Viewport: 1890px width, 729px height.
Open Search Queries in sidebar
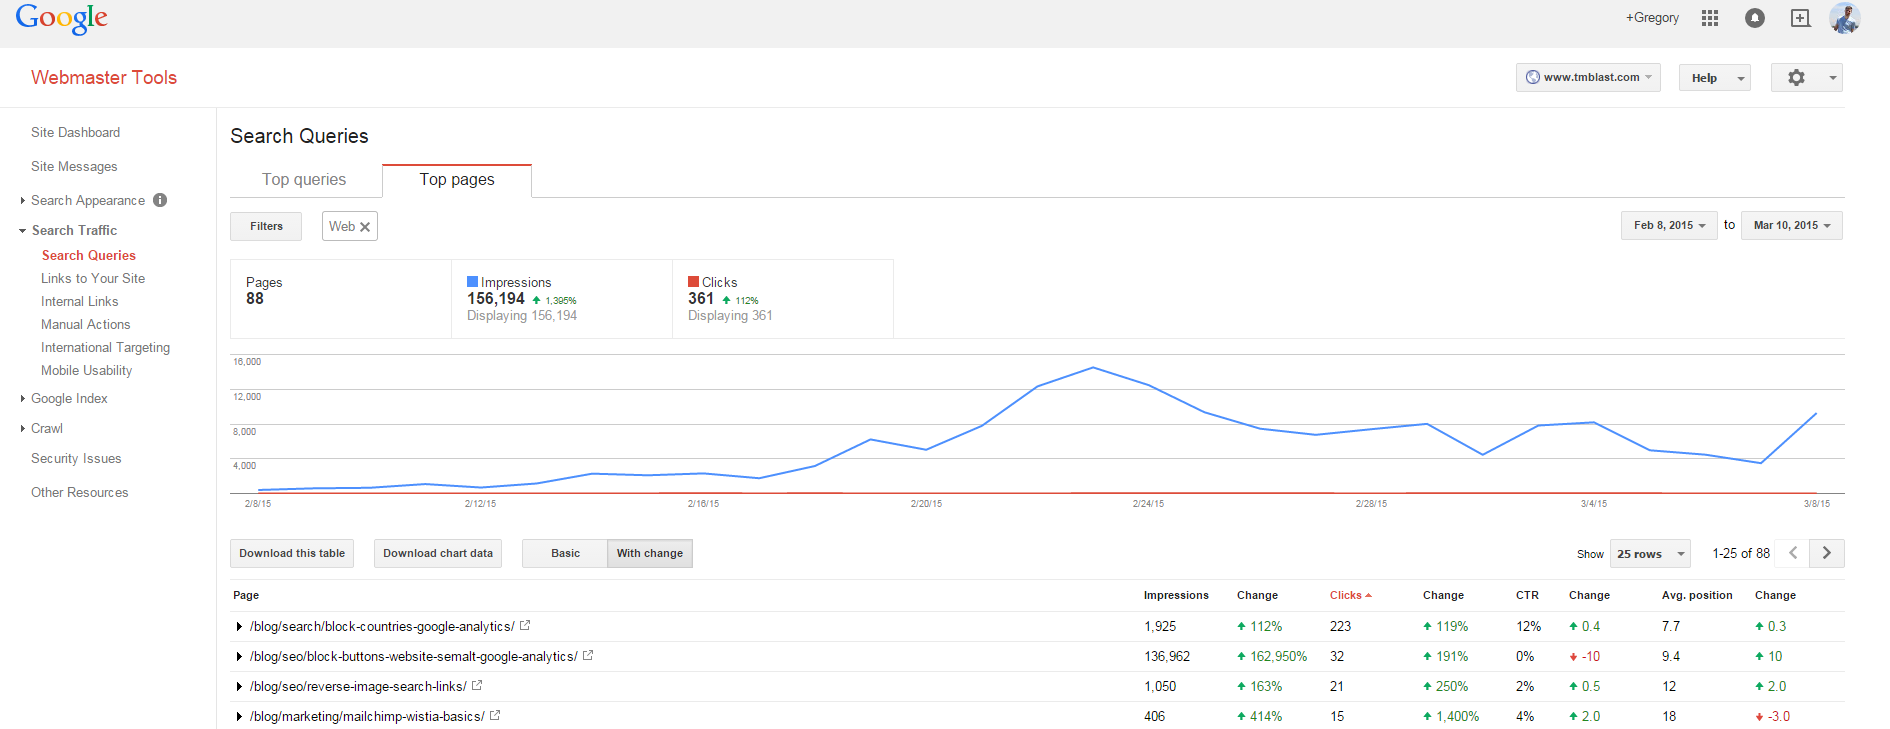[x=89, y=255]
